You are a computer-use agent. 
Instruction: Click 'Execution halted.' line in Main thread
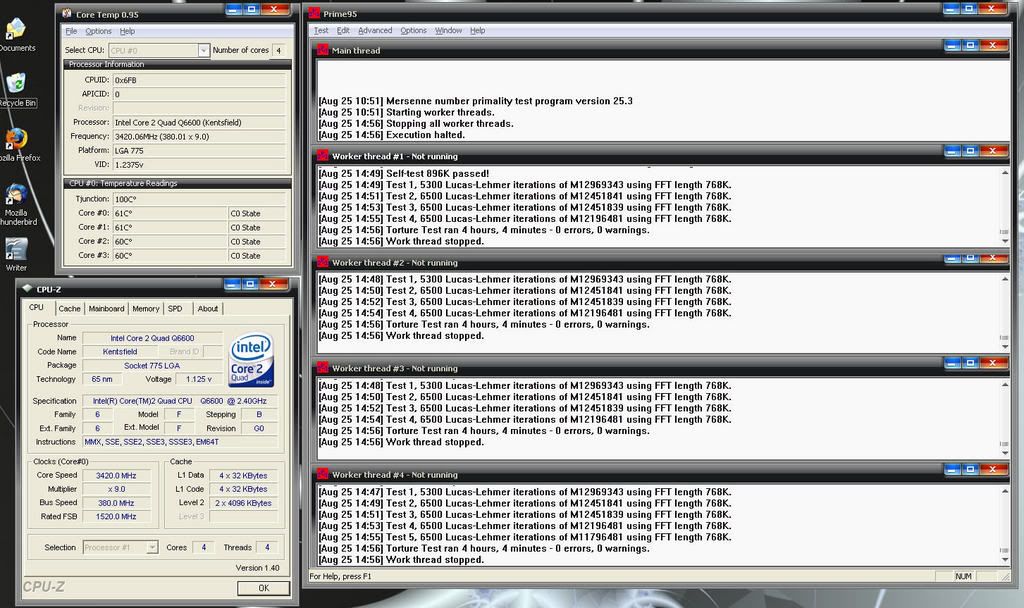tap(392, 135)
